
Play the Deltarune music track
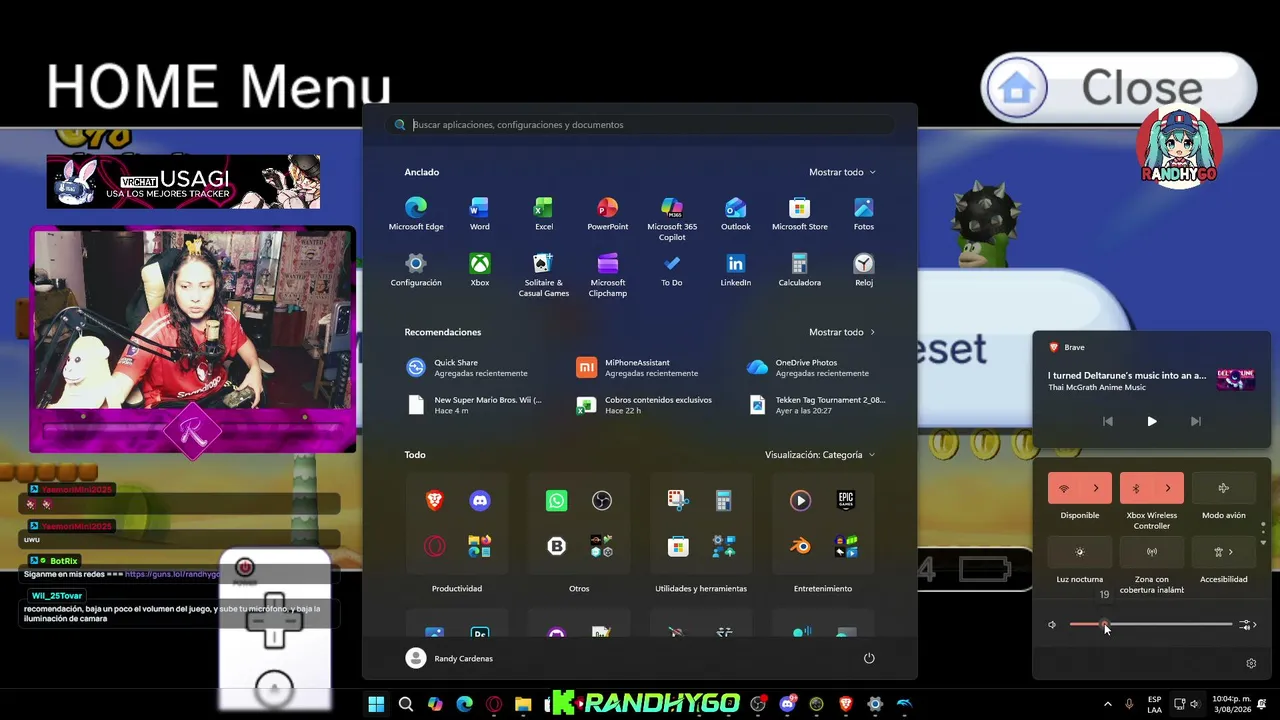[x=1152, y=422]
